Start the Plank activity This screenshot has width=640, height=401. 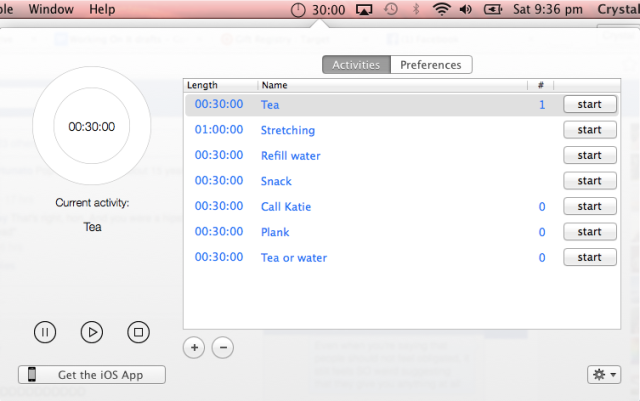(x=590, y=232)
